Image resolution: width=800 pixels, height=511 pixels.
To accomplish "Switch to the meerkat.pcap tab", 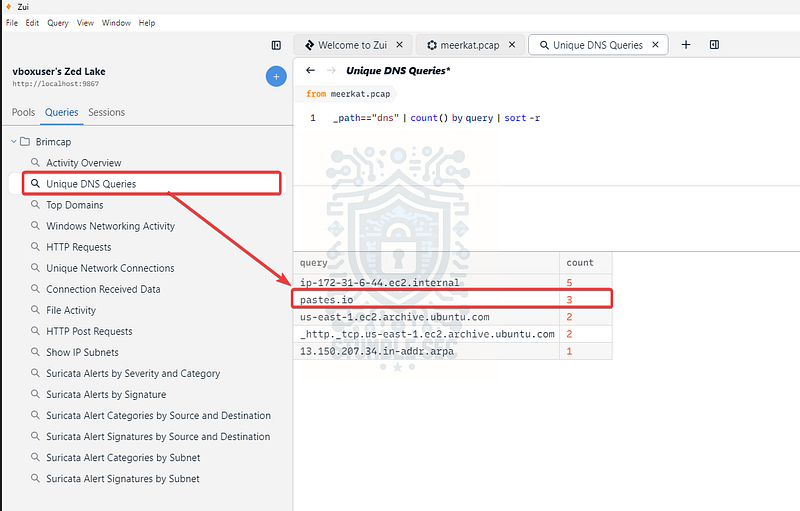I will click(x=469, y=45).
